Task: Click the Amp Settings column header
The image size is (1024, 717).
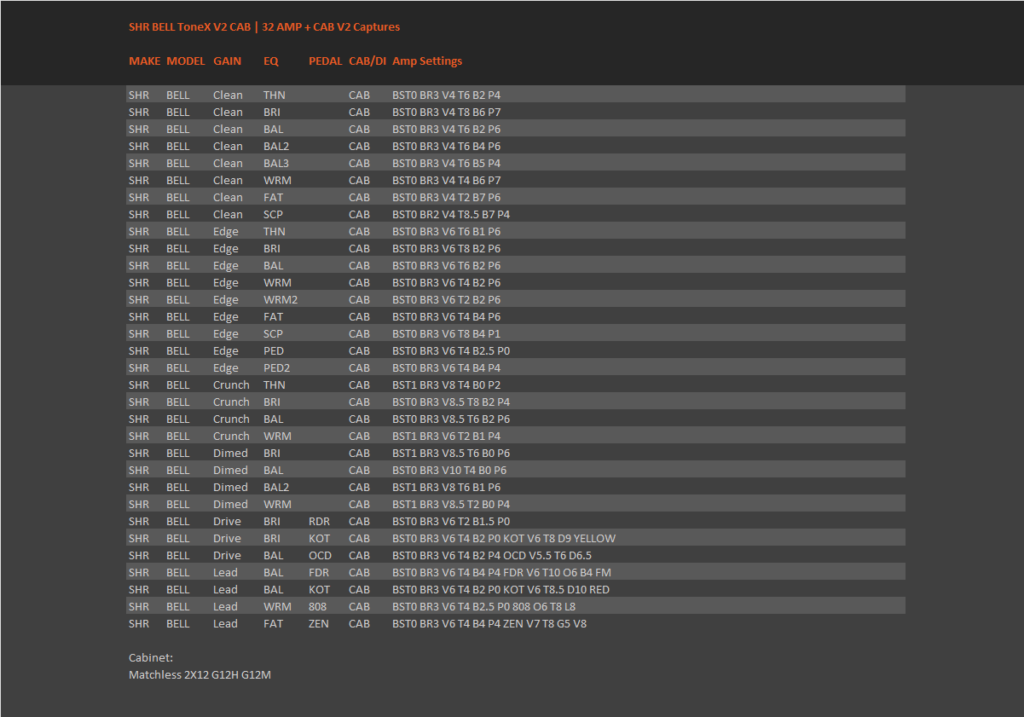Action: click(x=427, y=61)
